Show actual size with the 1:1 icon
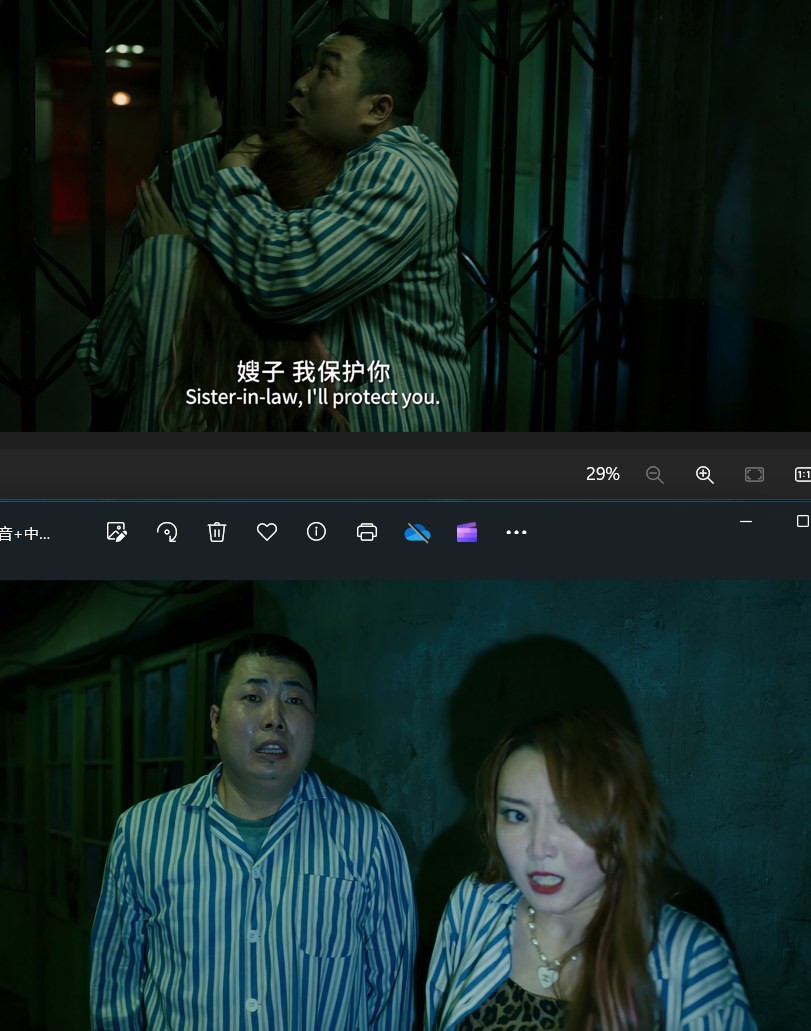 (803, 475)
